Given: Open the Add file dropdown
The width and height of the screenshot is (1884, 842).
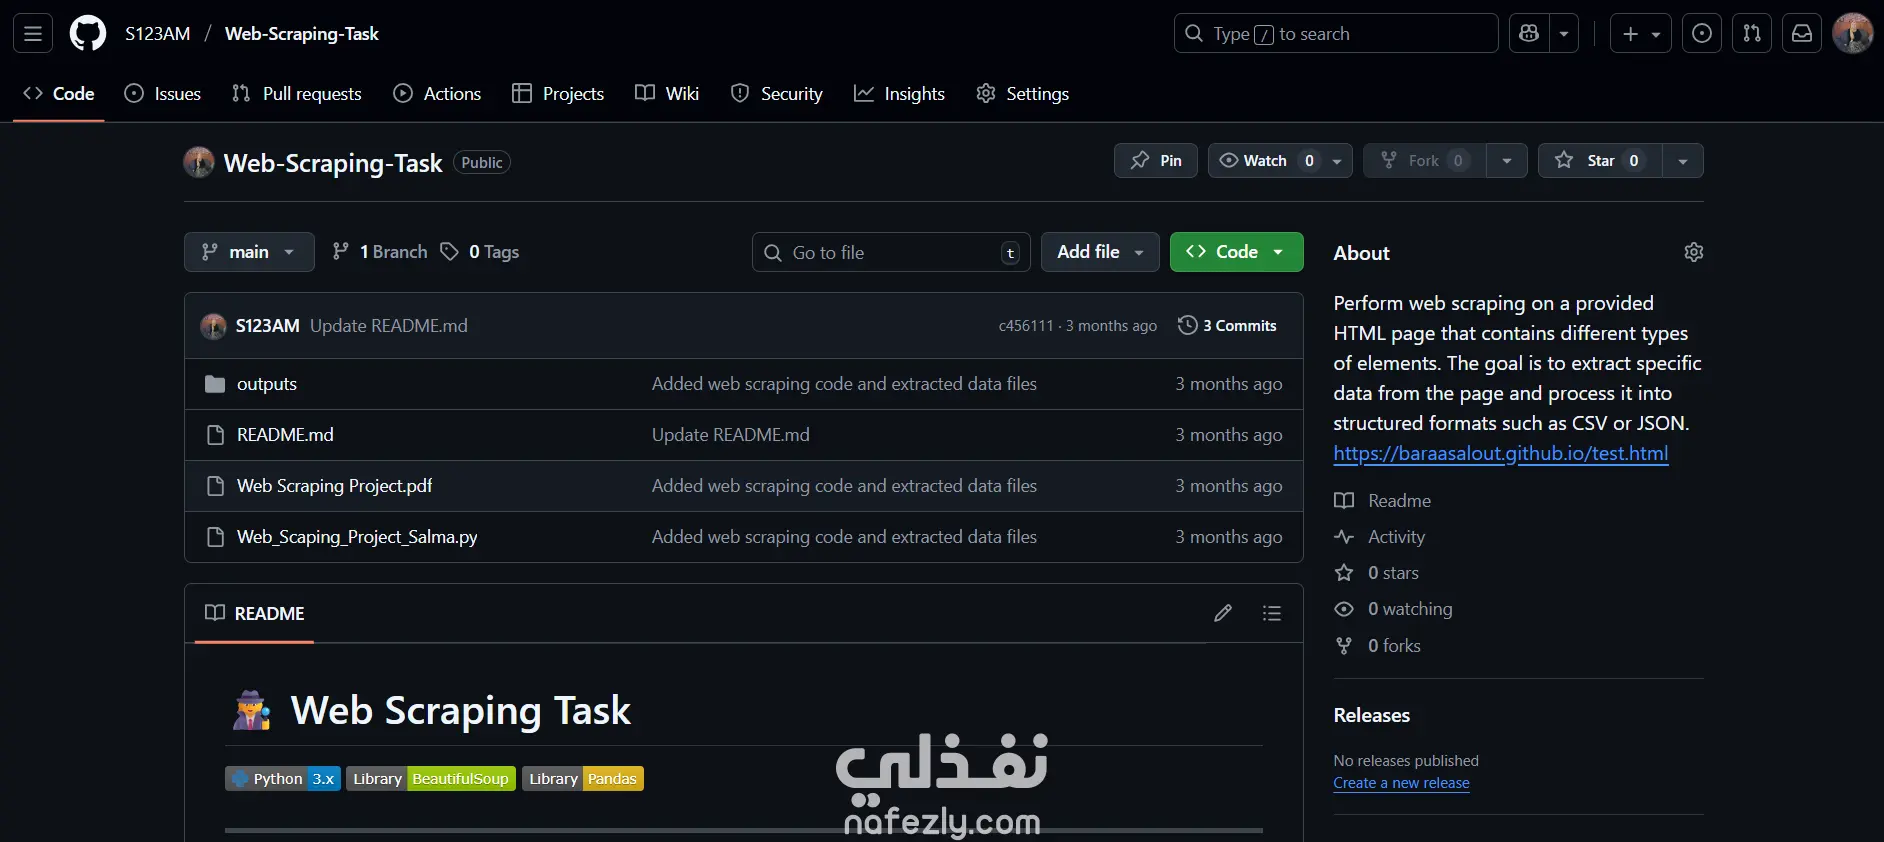Looking at the screenshot, I should click(x=1100, y=252).
